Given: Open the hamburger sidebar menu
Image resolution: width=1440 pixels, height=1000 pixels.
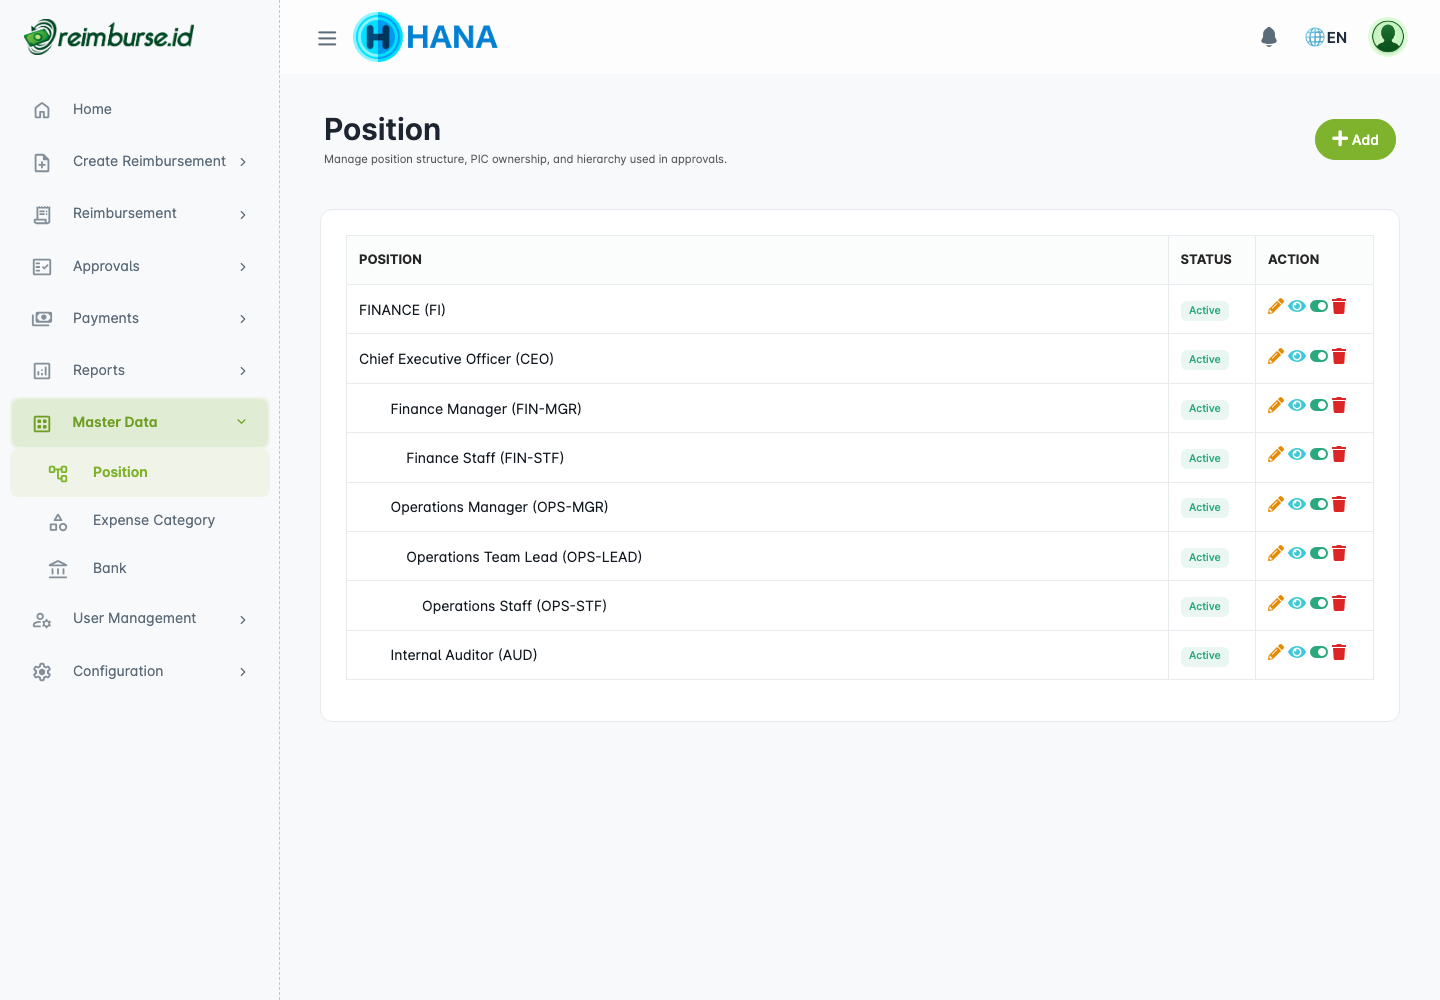Looking at the screenshot, I should (x=327, y=38).
